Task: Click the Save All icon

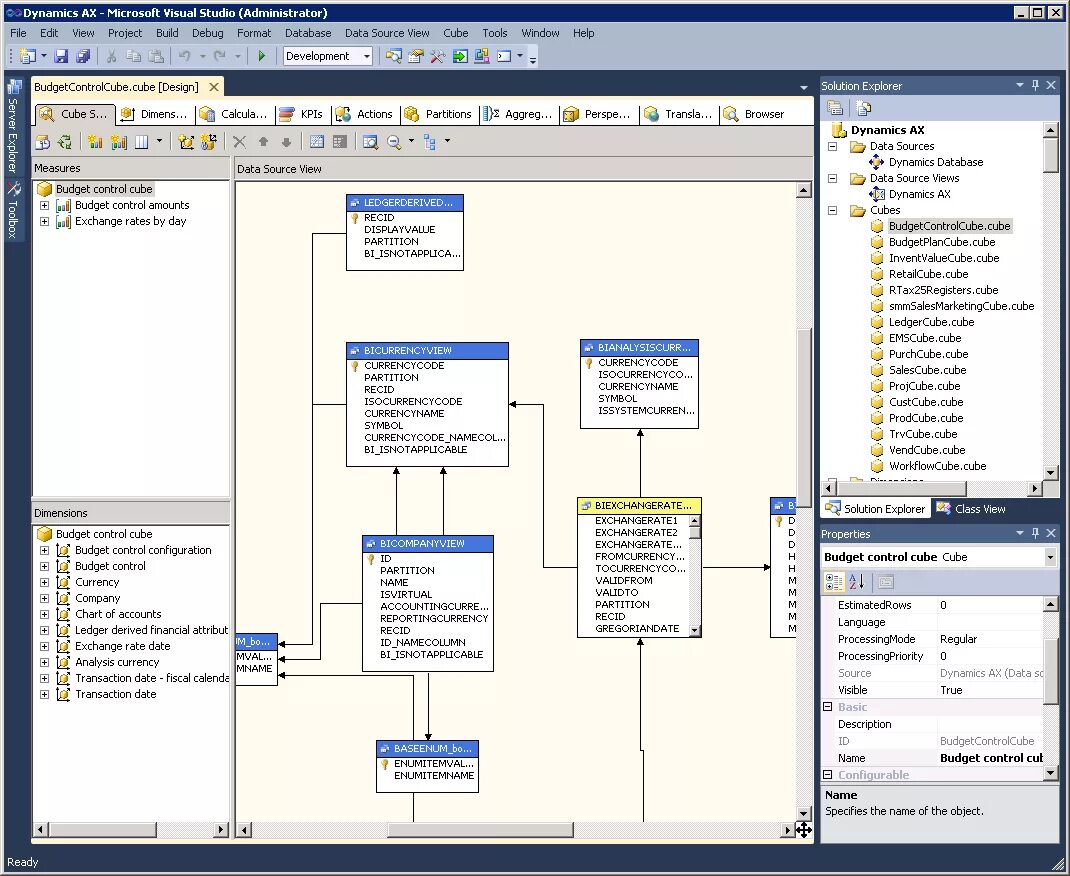Action: pyautogui.click(x=83, y=56)
